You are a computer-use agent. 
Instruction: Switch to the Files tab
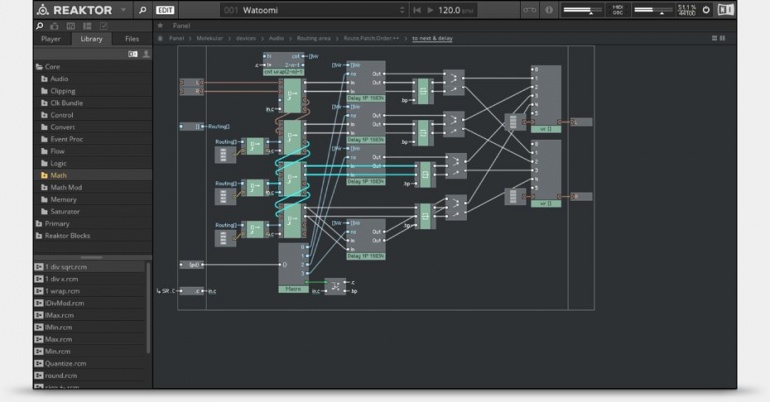[x=131, y=38]
